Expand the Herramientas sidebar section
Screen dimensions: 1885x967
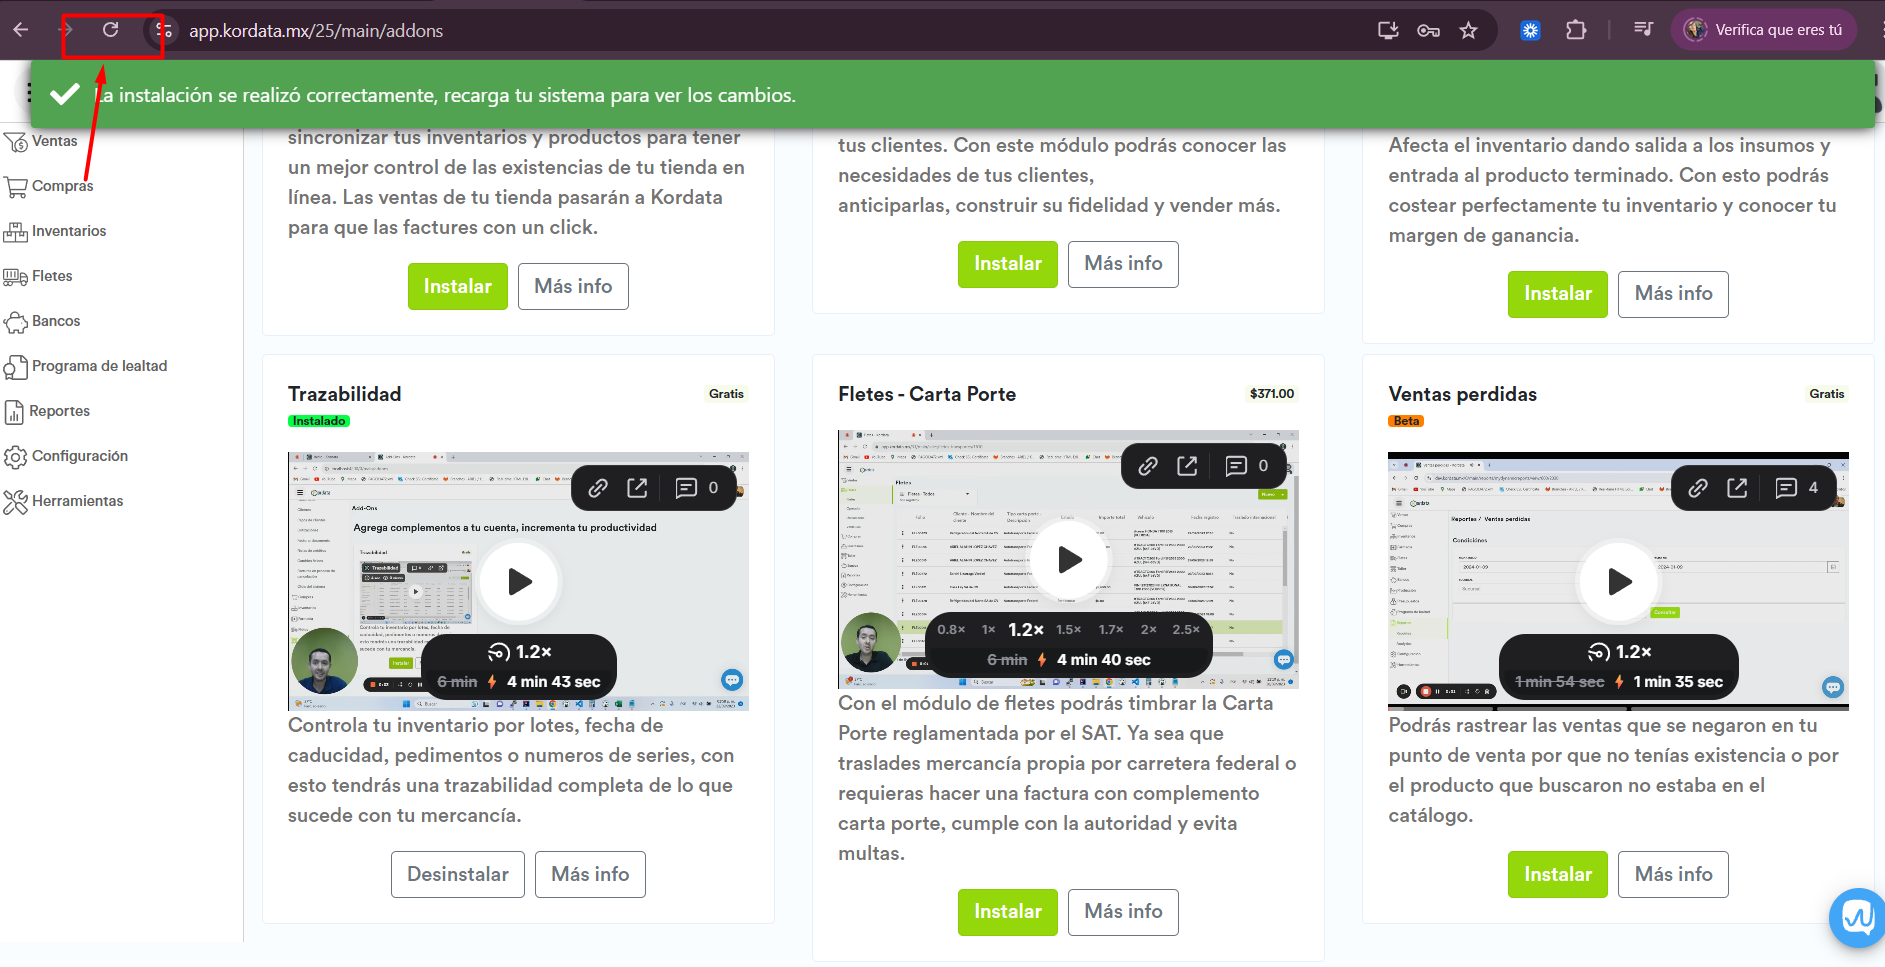click(77, 501)
